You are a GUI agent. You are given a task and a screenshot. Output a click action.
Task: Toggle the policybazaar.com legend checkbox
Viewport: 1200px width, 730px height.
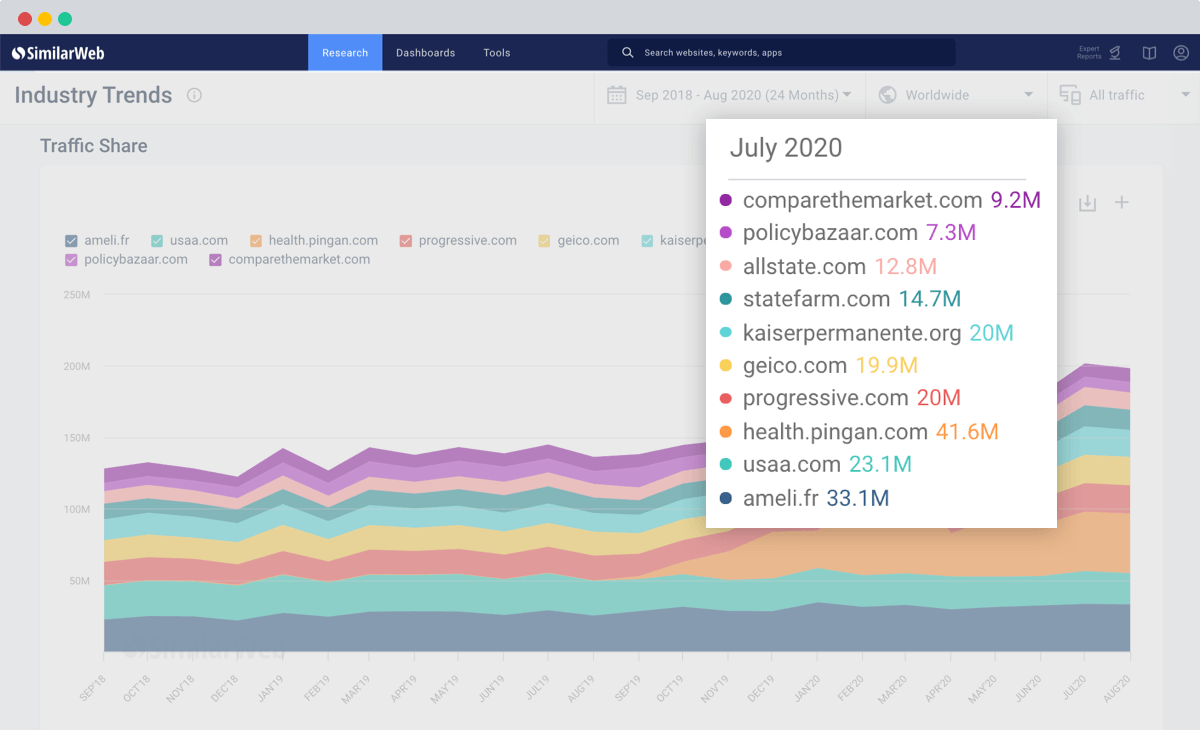click(71, 260)
